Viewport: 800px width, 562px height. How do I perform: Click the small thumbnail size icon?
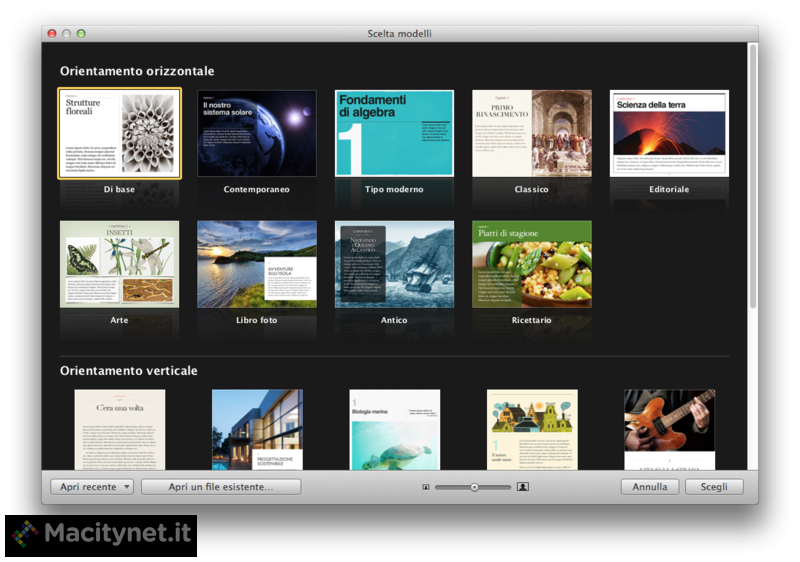click(x=426, y=487)
